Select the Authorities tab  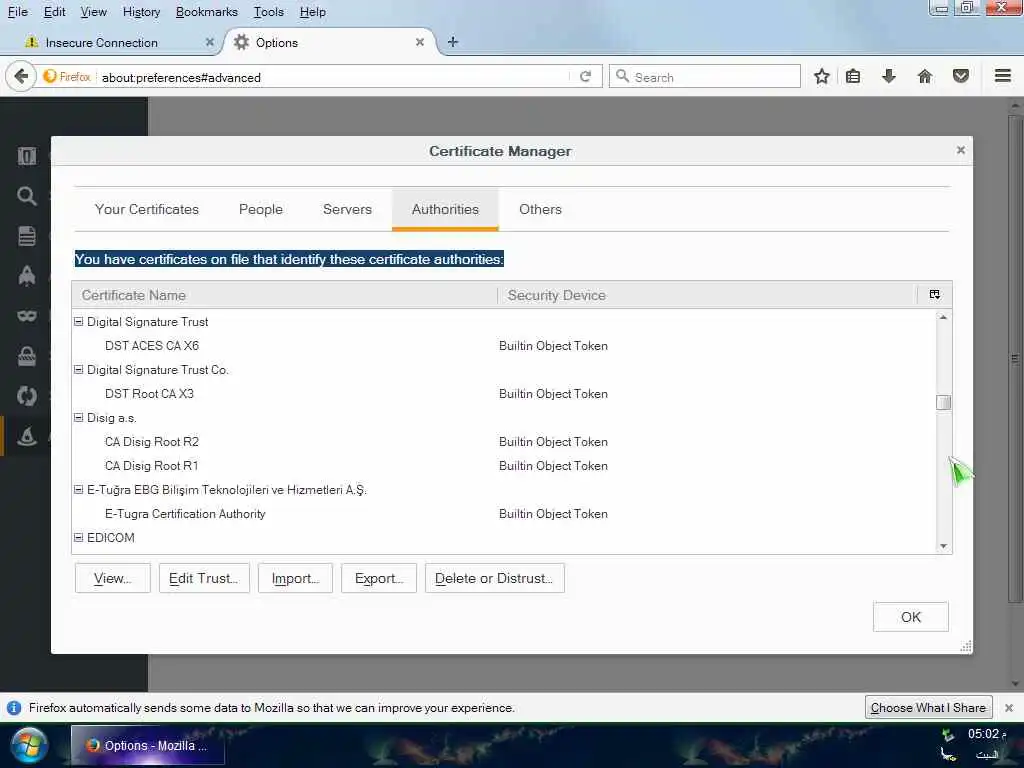[445, 209]
